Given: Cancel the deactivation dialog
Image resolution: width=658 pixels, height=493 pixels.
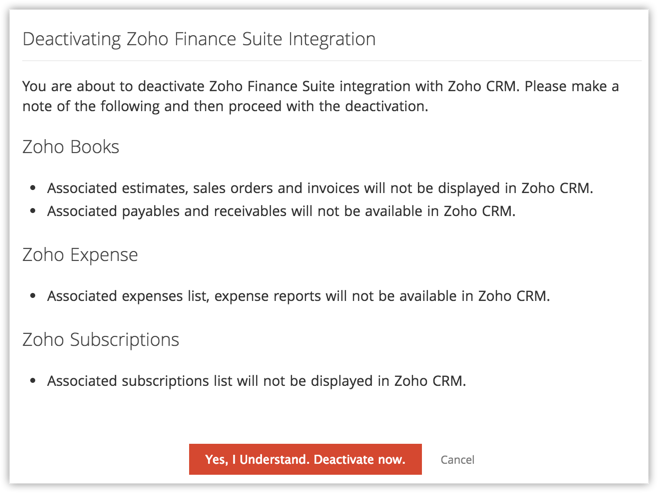Looking at the screenshot, I should pyautogui.click(x=457, y=460).
